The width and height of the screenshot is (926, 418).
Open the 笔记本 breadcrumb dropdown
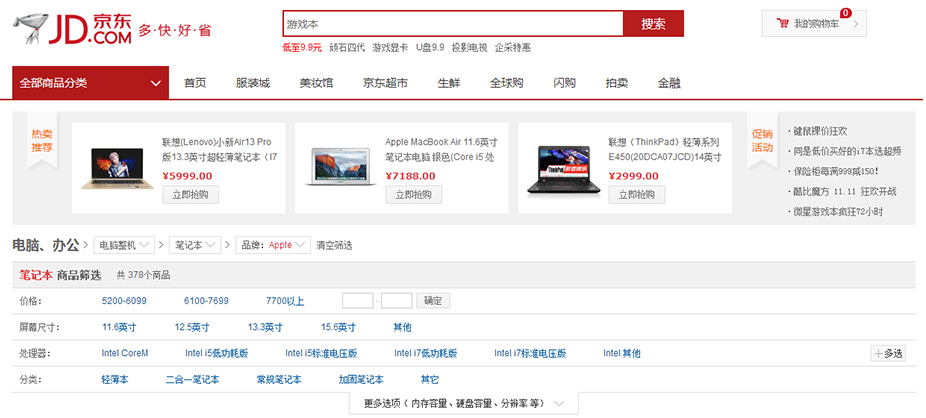coord(198,245)
